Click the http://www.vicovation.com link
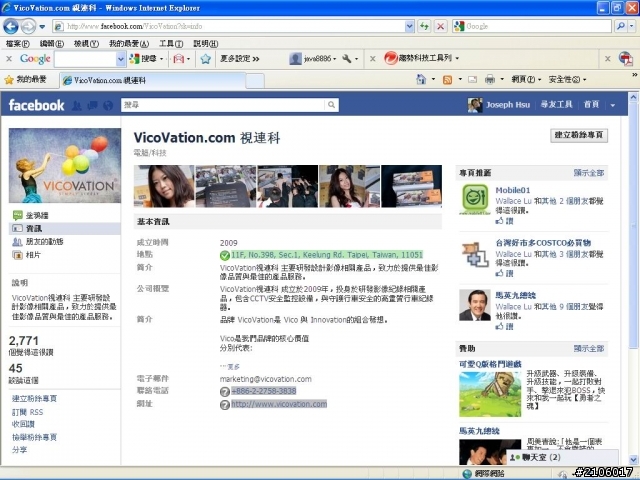640x480 pixels. [x=279, y=404]
